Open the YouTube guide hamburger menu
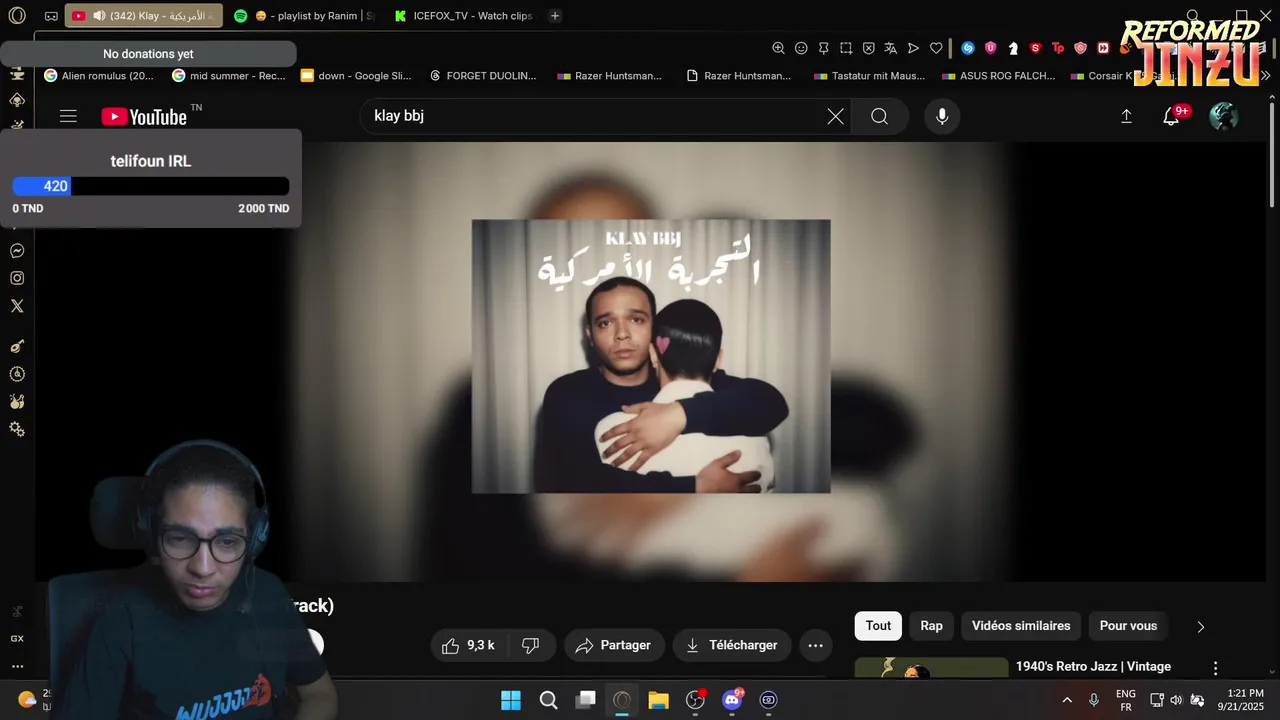Image resolution: width=1280 pixels, height=720 pixels. (68, 116)
